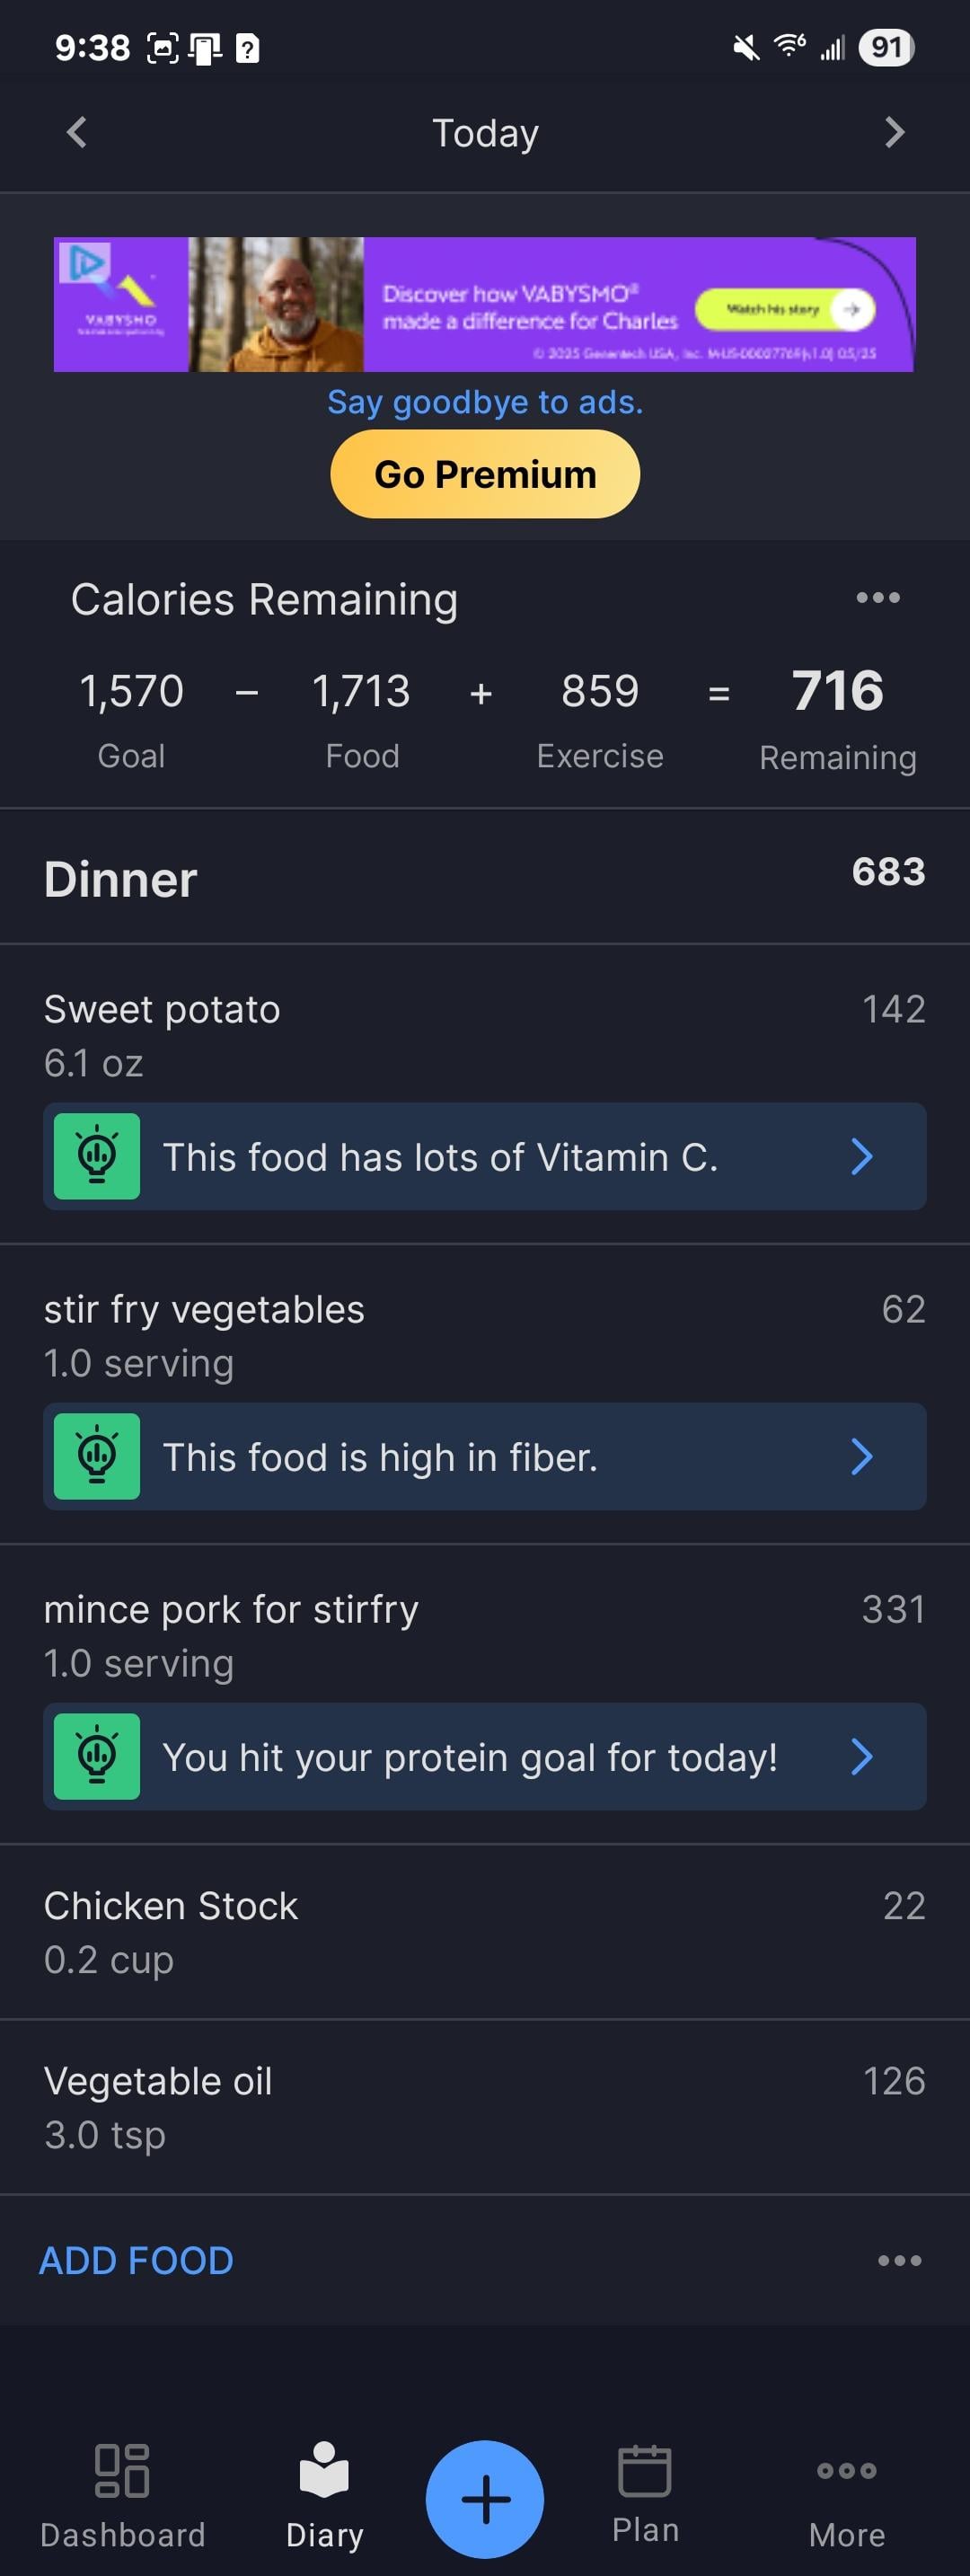Click the VABYSMO ad banner
The image size is (970, 2576).
484,304
